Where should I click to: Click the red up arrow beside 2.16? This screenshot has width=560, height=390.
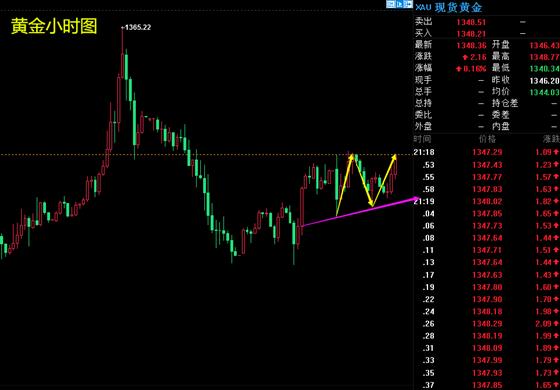[x=465, y=57]
